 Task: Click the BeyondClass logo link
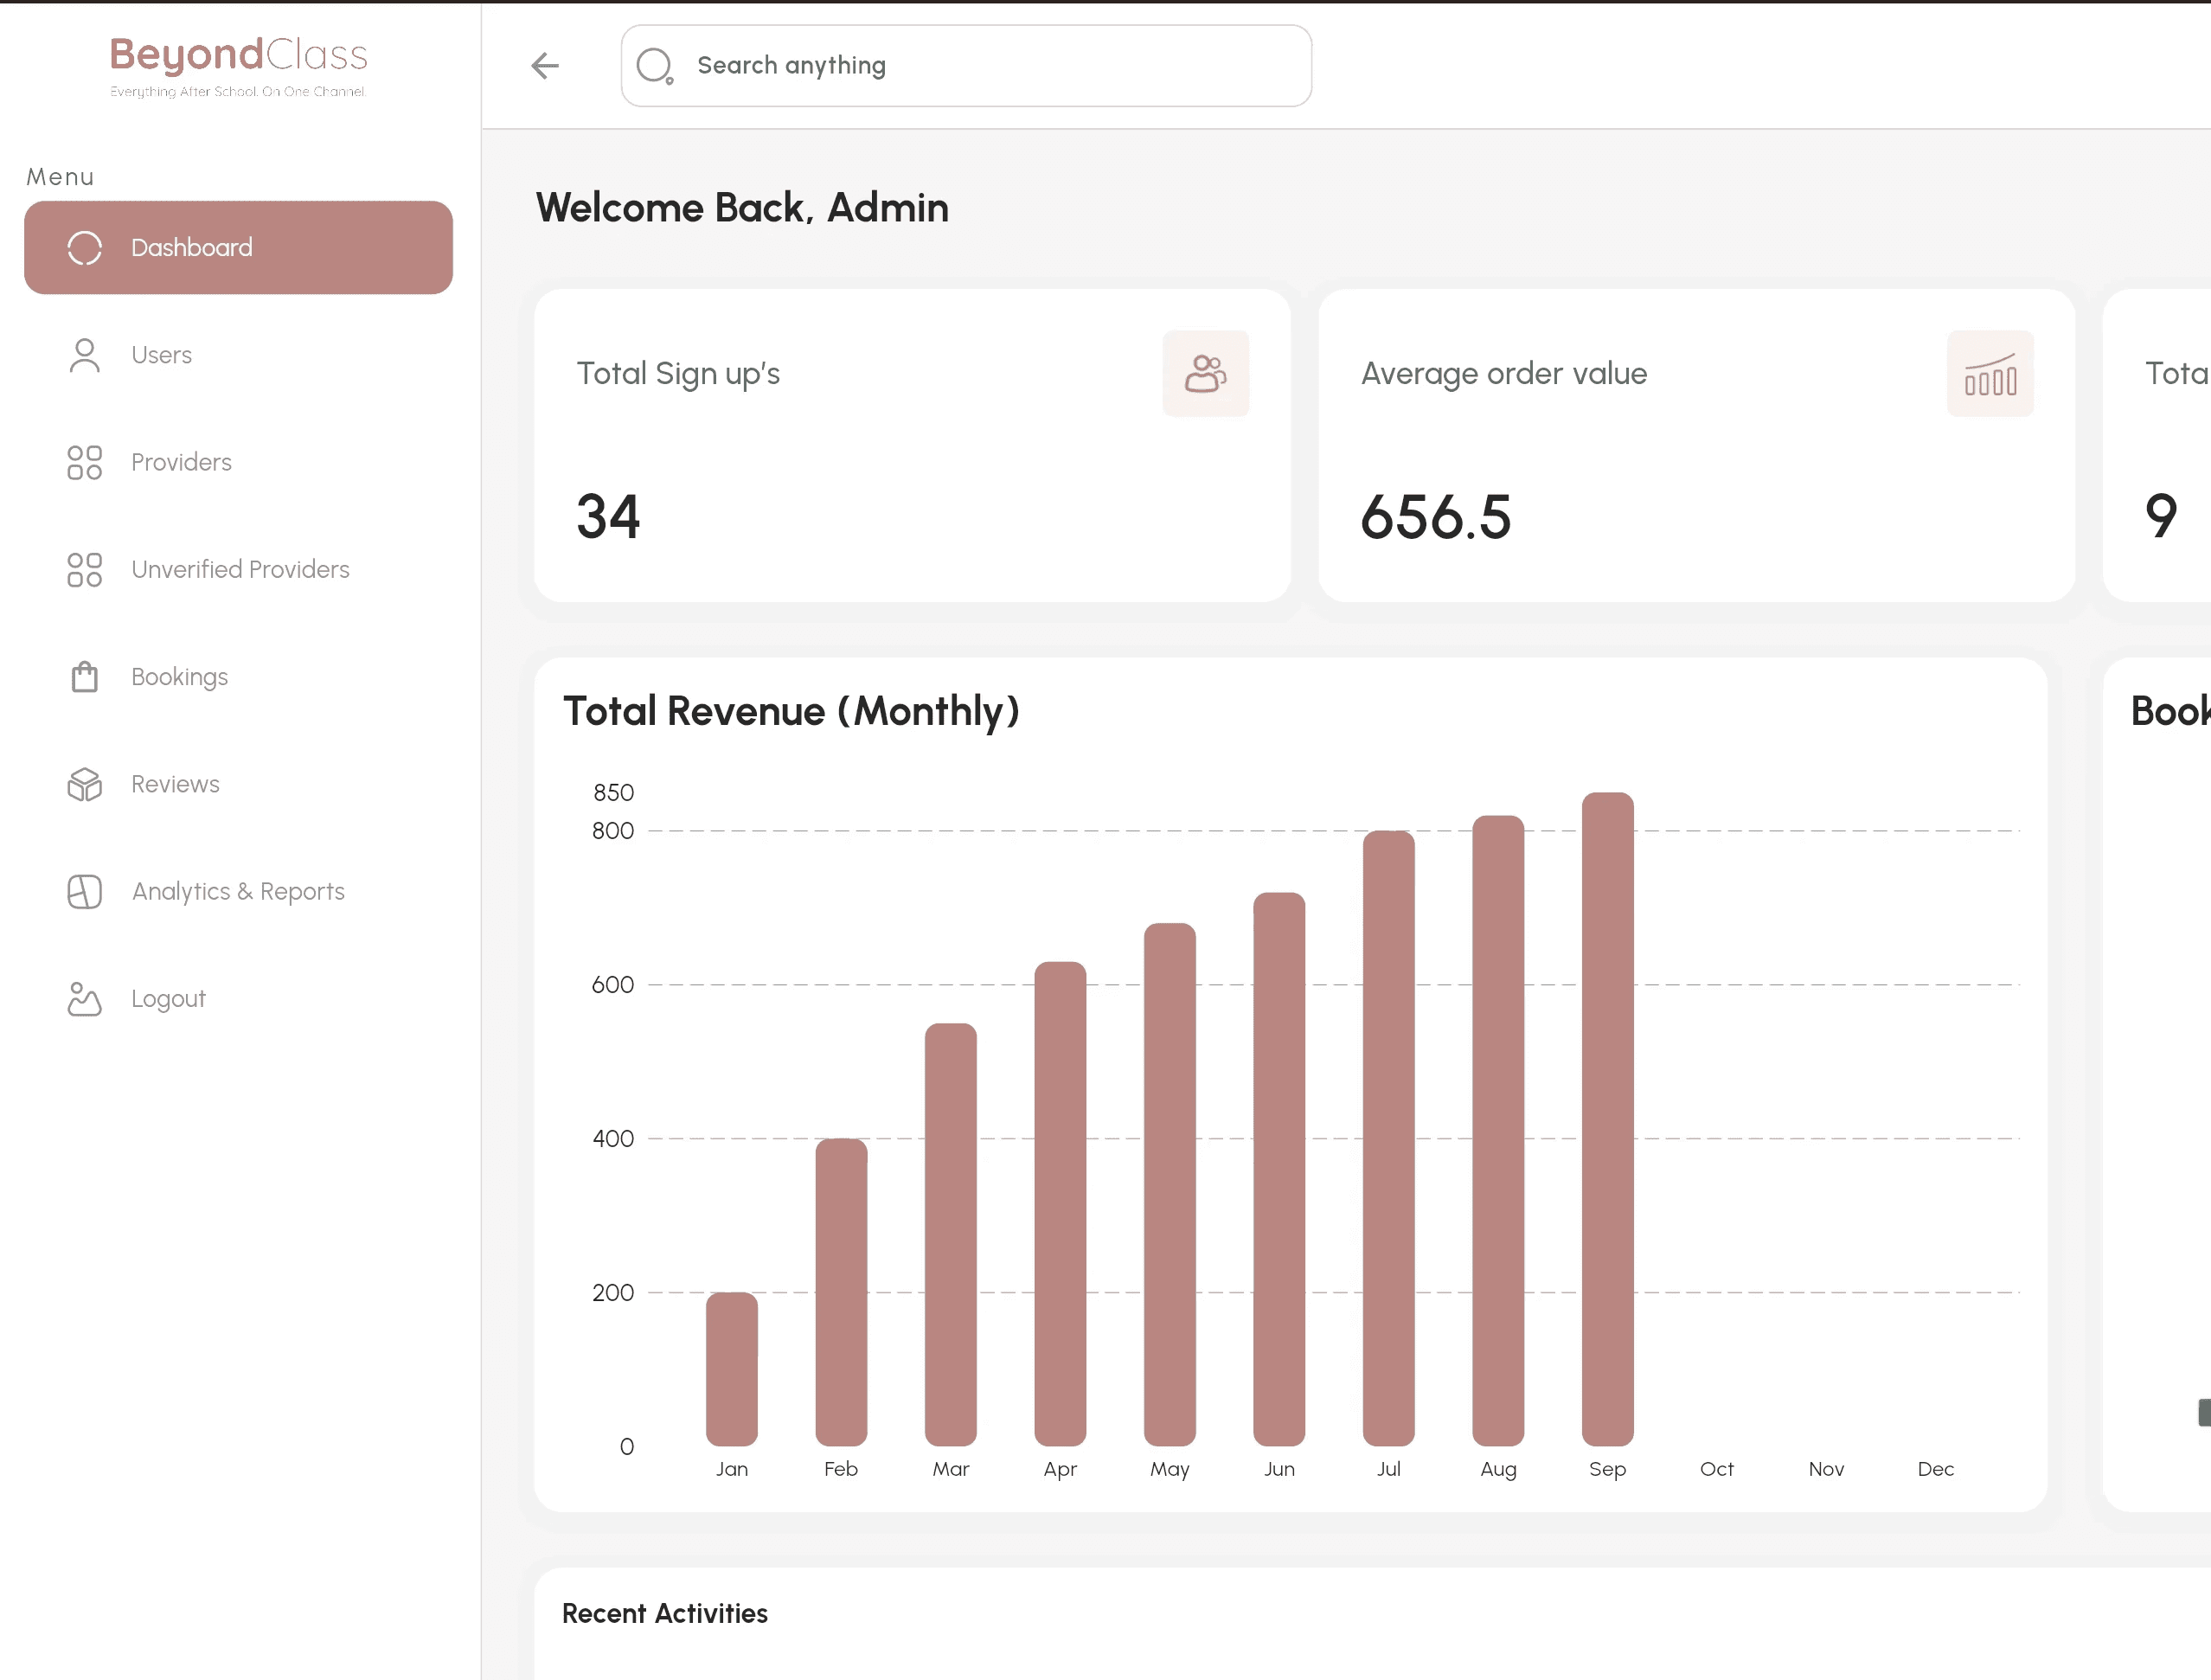(238, 64)
